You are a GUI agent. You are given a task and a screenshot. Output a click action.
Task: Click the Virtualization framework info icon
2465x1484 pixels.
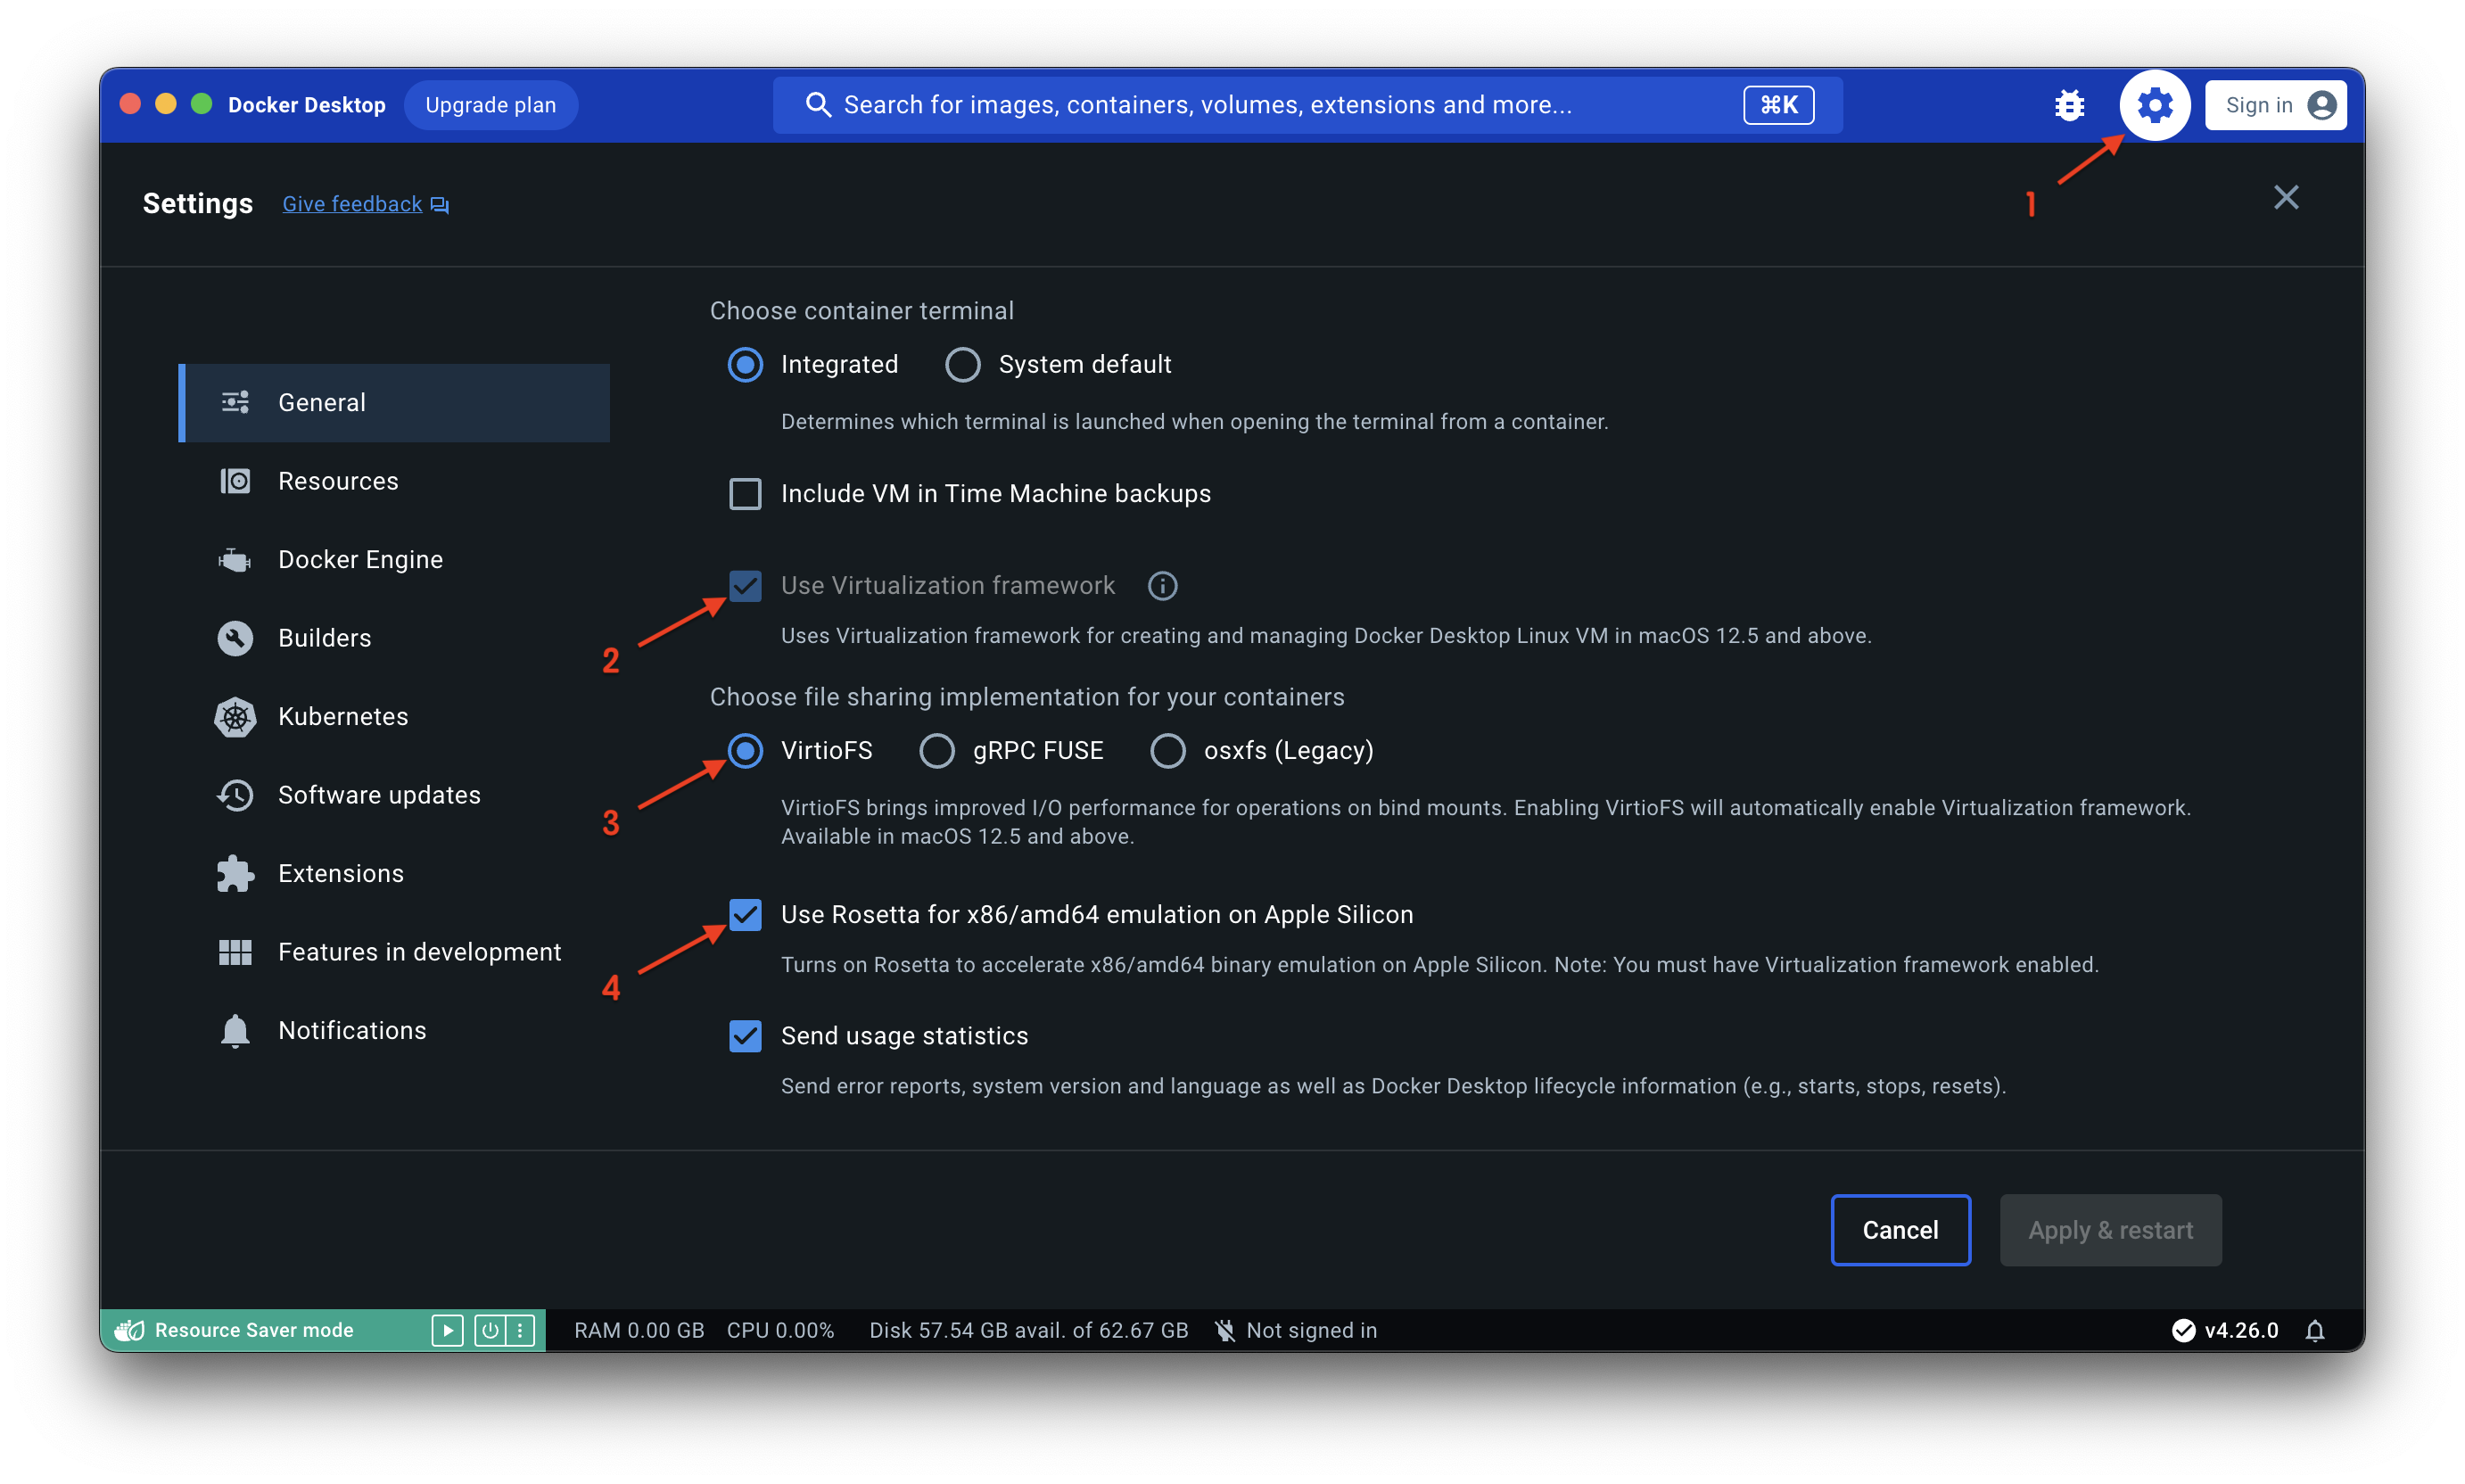1162,586
